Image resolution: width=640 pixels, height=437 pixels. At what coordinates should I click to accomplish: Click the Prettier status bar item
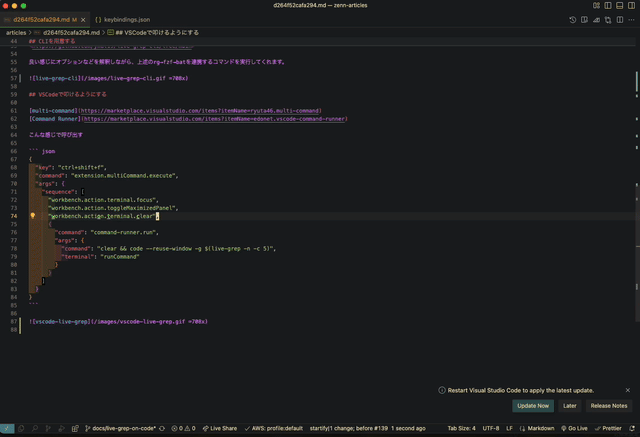608,428
